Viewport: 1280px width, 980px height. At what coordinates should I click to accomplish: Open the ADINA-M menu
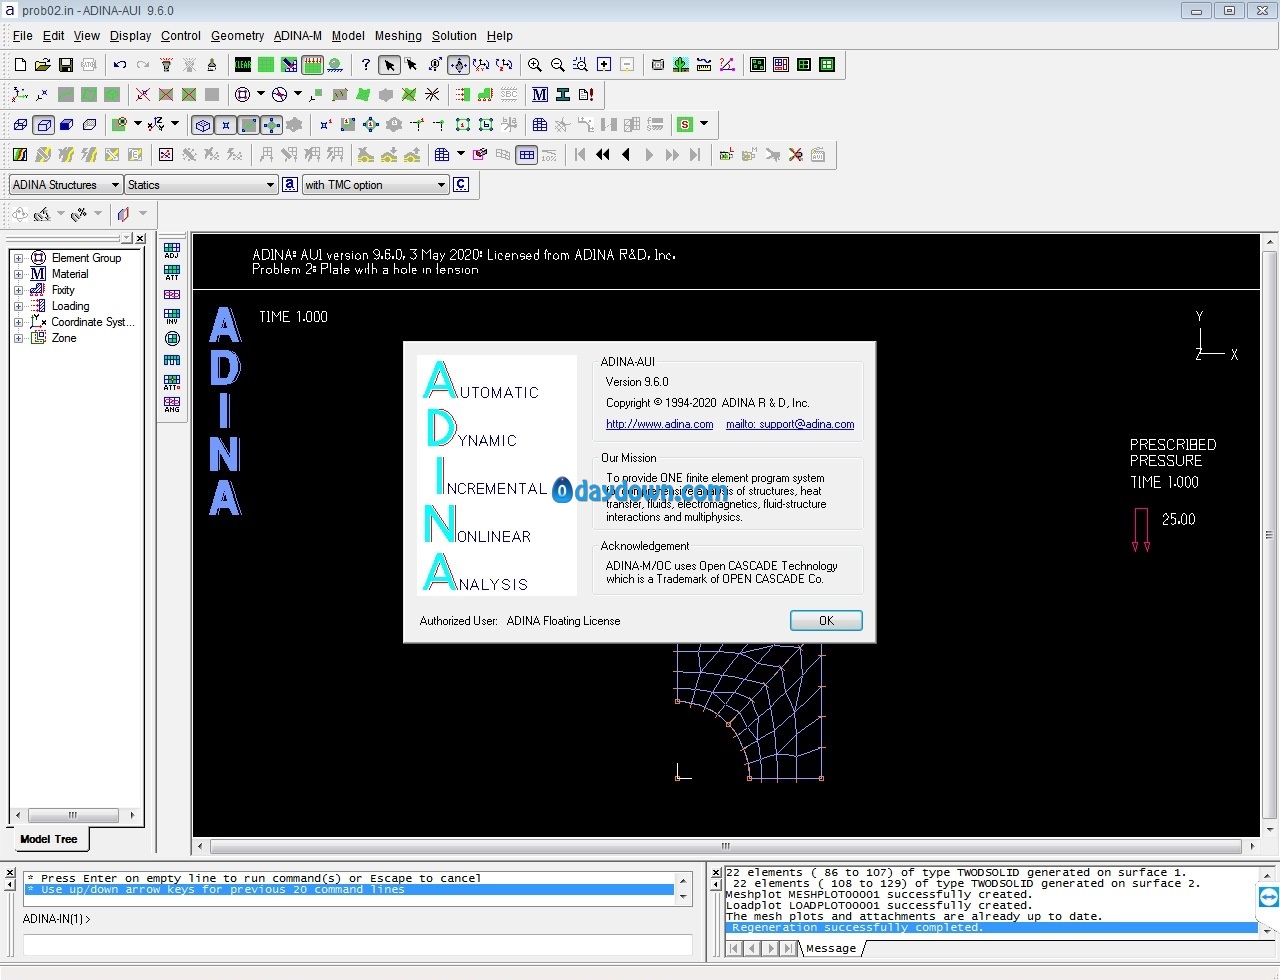click(297, 36)
